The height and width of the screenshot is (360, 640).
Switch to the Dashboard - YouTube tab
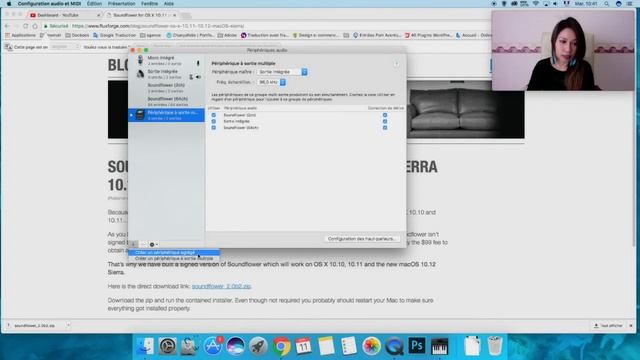click(65, 15)
